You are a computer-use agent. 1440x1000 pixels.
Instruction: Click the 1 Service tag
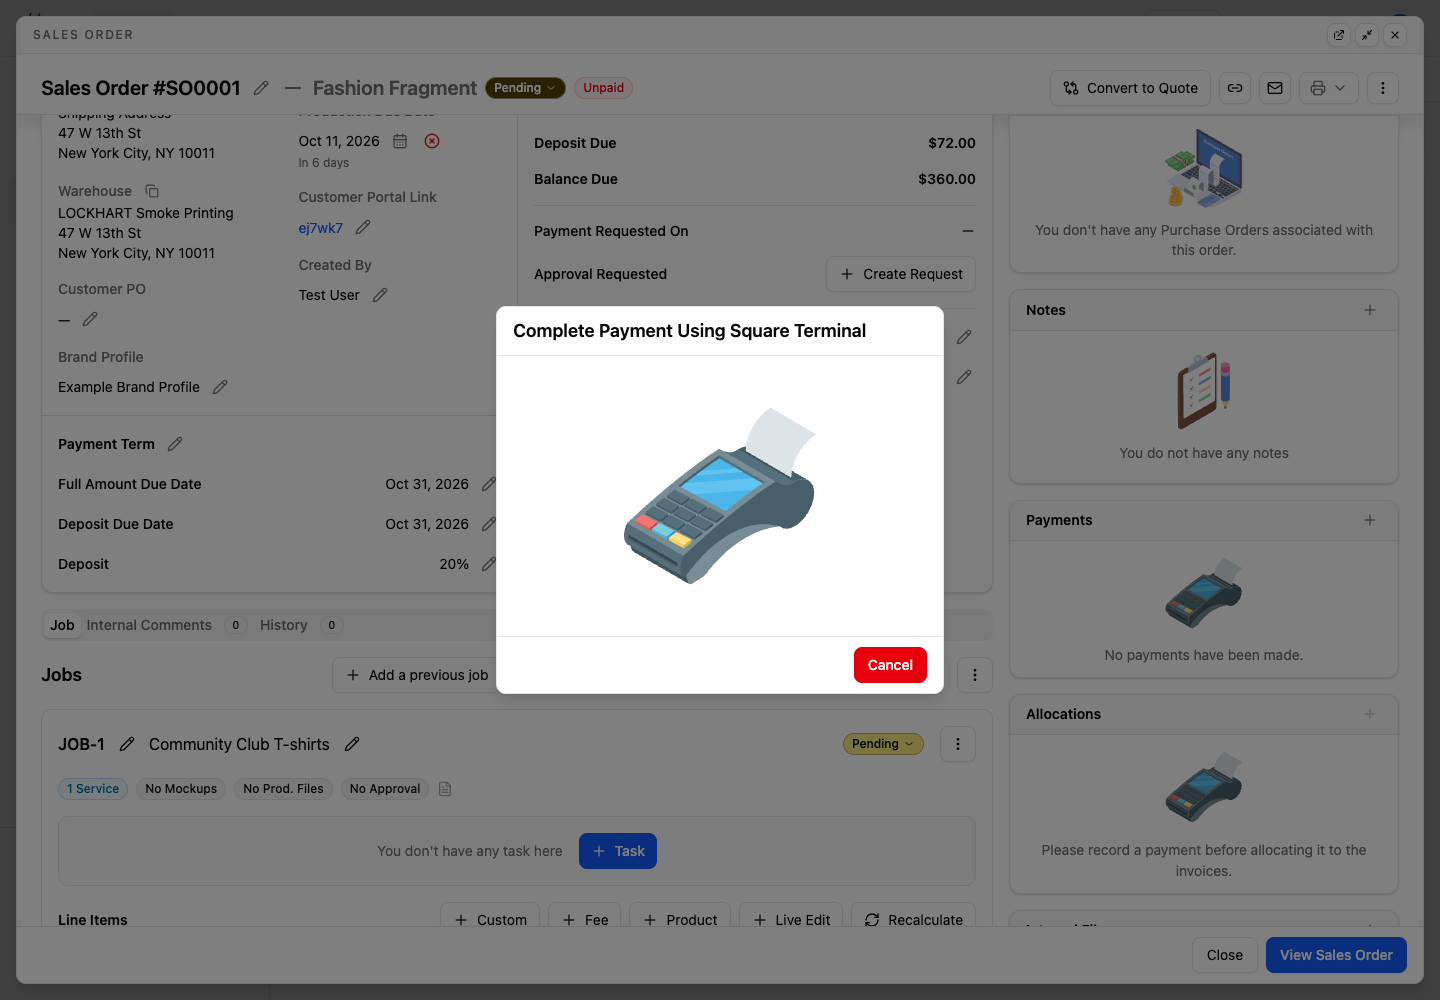(x=93, y=789)
